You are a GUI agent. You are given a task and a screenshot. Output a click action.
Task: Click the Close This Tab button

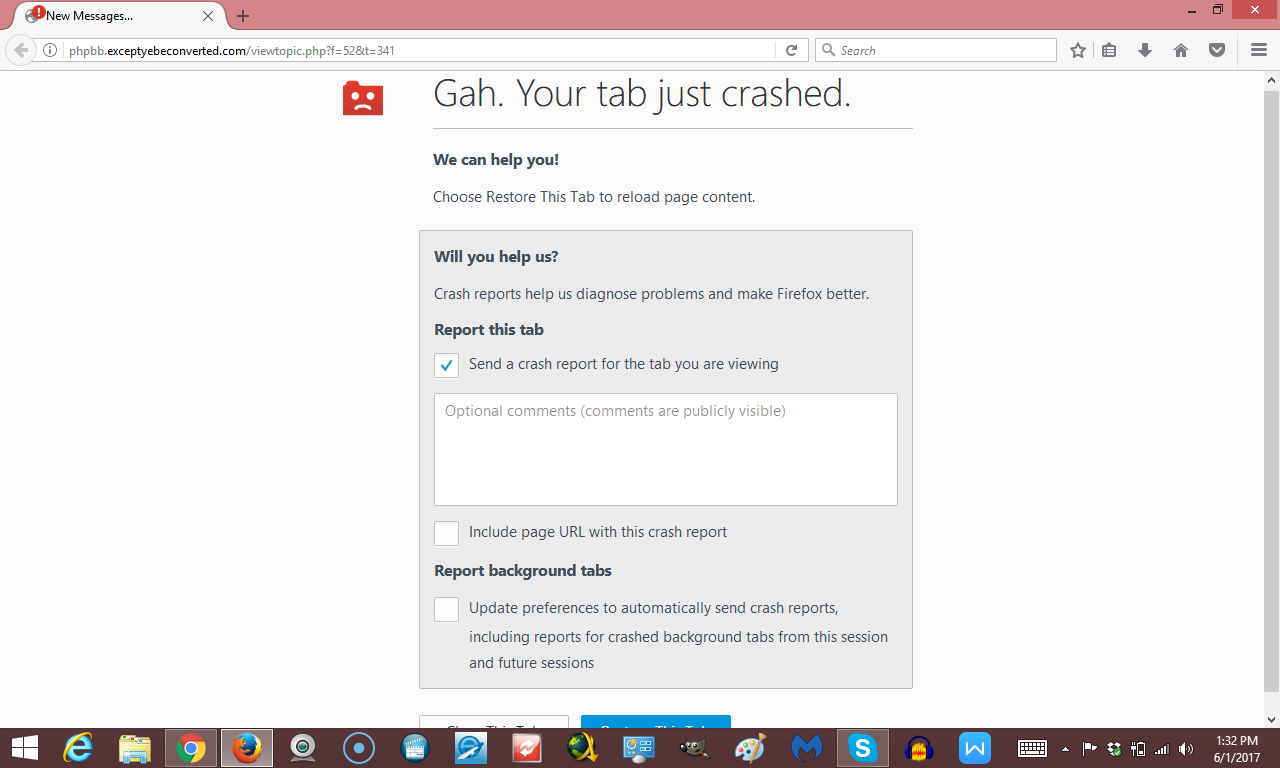(x=493, y=723)
